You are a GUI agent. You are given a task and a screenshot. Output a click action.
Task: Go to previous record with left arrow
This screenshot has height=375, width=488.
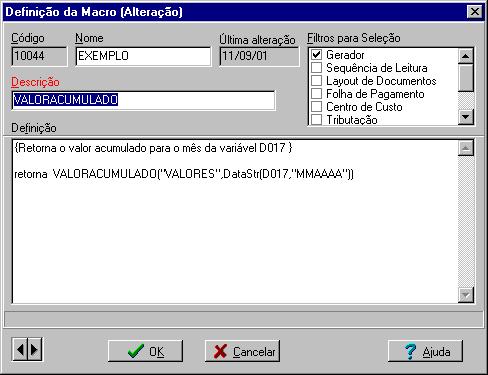tap(20, 349)
